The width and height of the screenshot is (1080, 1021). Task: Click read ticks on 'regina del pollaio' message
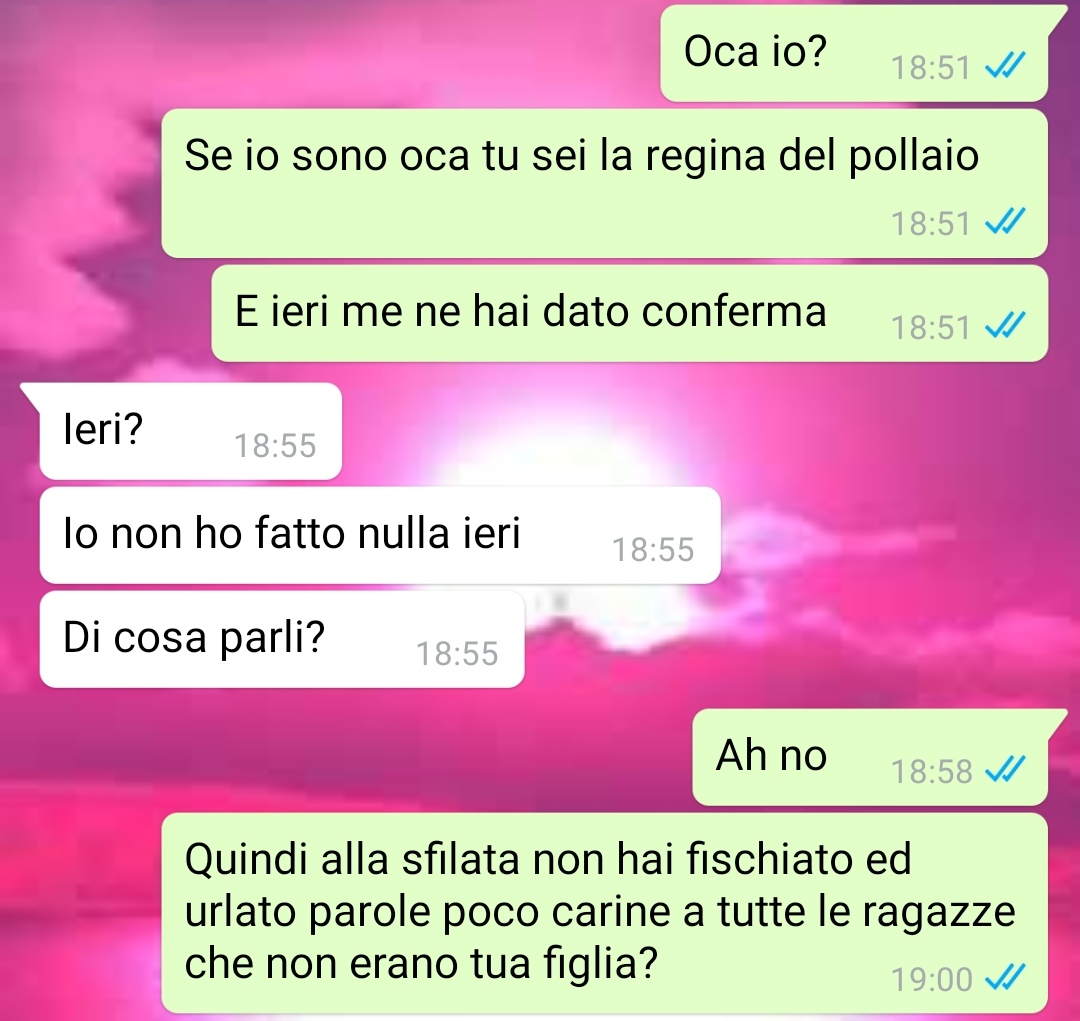click(x=1005, y=221)
